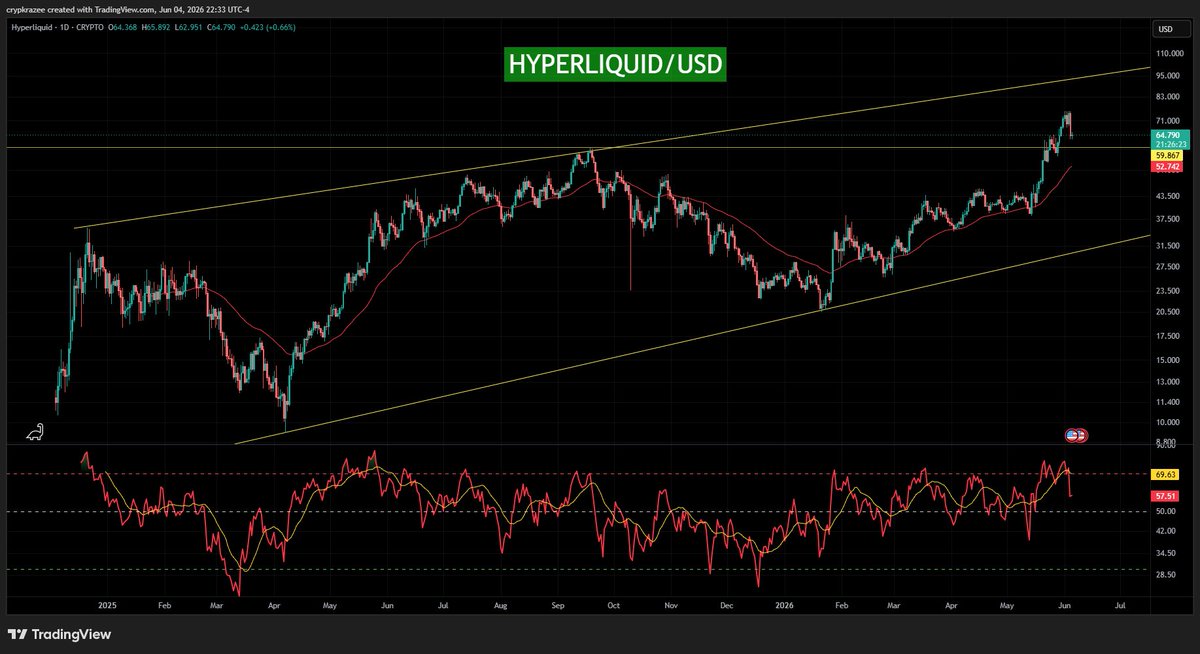Image resolution: width=1200 pixels, height=654 pixels.
Task: Click the 28.50 RSI axis label
Action: click(1166, 576)
